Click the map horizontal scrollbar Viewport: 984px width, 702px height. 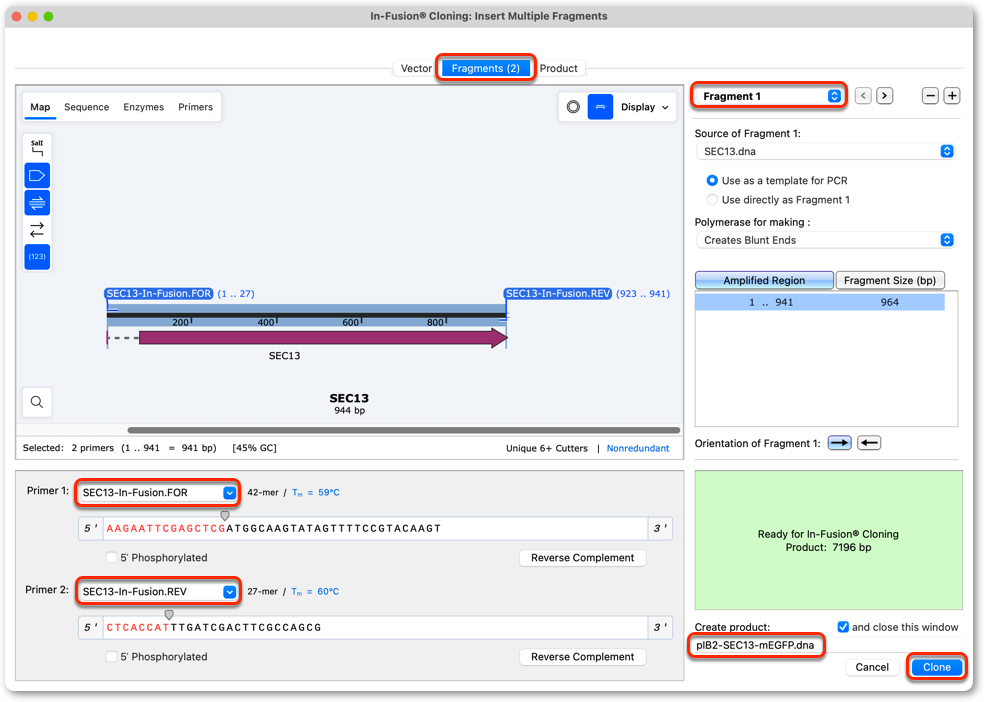[x=404, y=430]
